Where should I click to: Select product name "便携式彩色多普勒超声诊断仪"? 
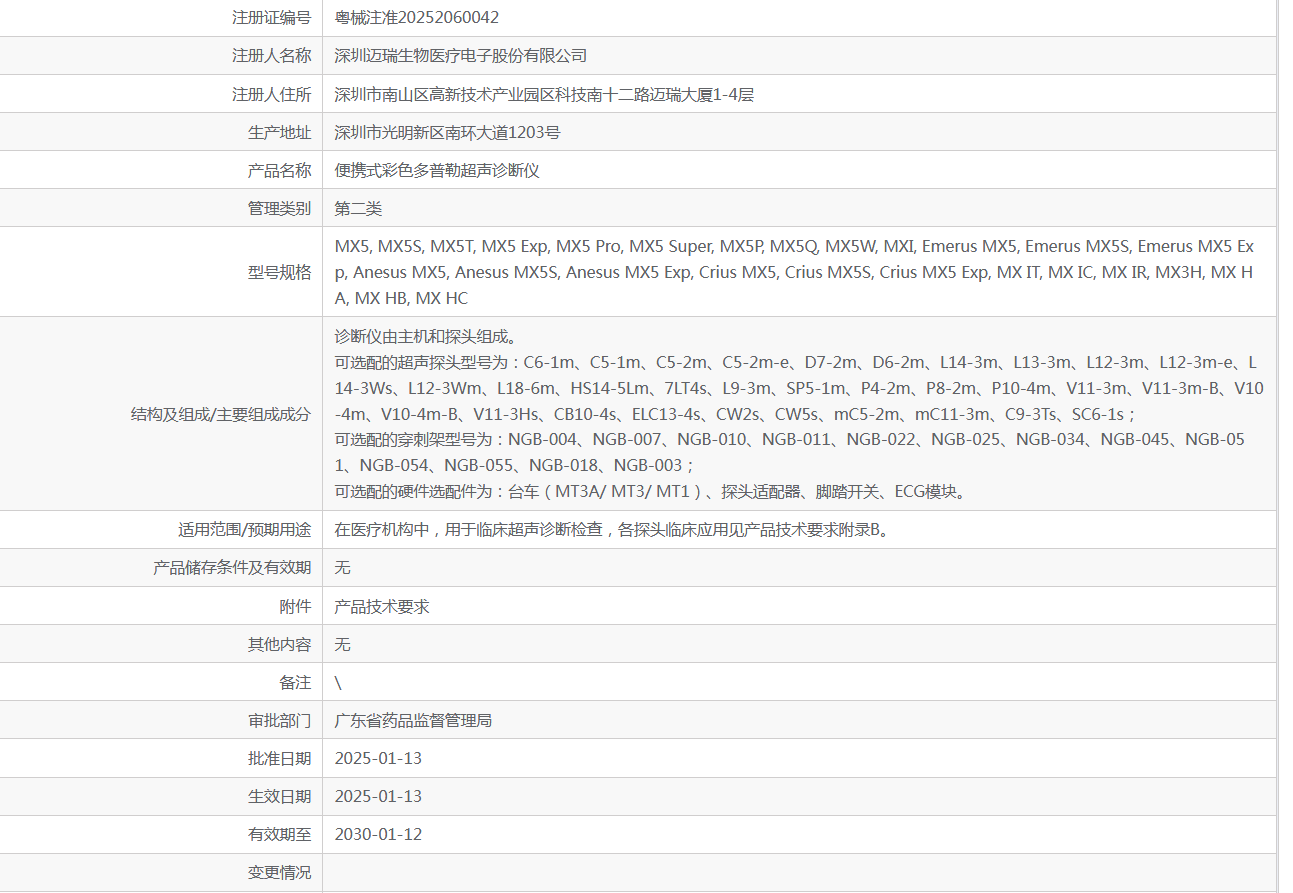[x=437, y=170]
